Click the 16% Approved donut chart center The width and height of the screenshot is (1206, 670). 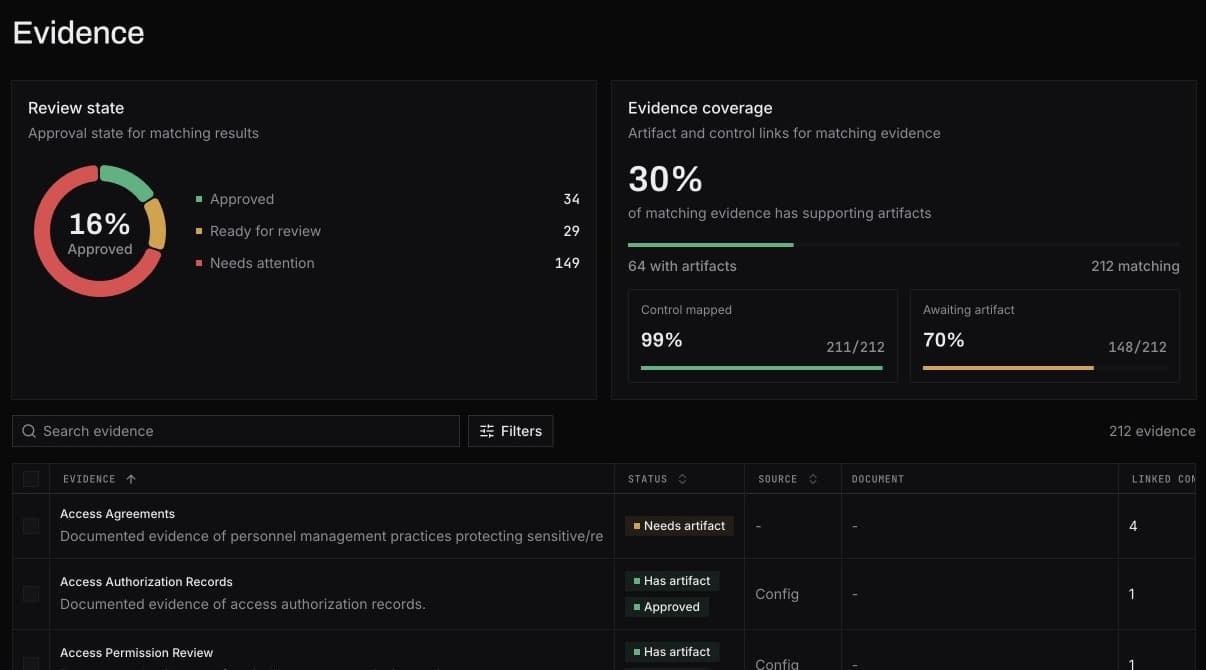point(100,231)
